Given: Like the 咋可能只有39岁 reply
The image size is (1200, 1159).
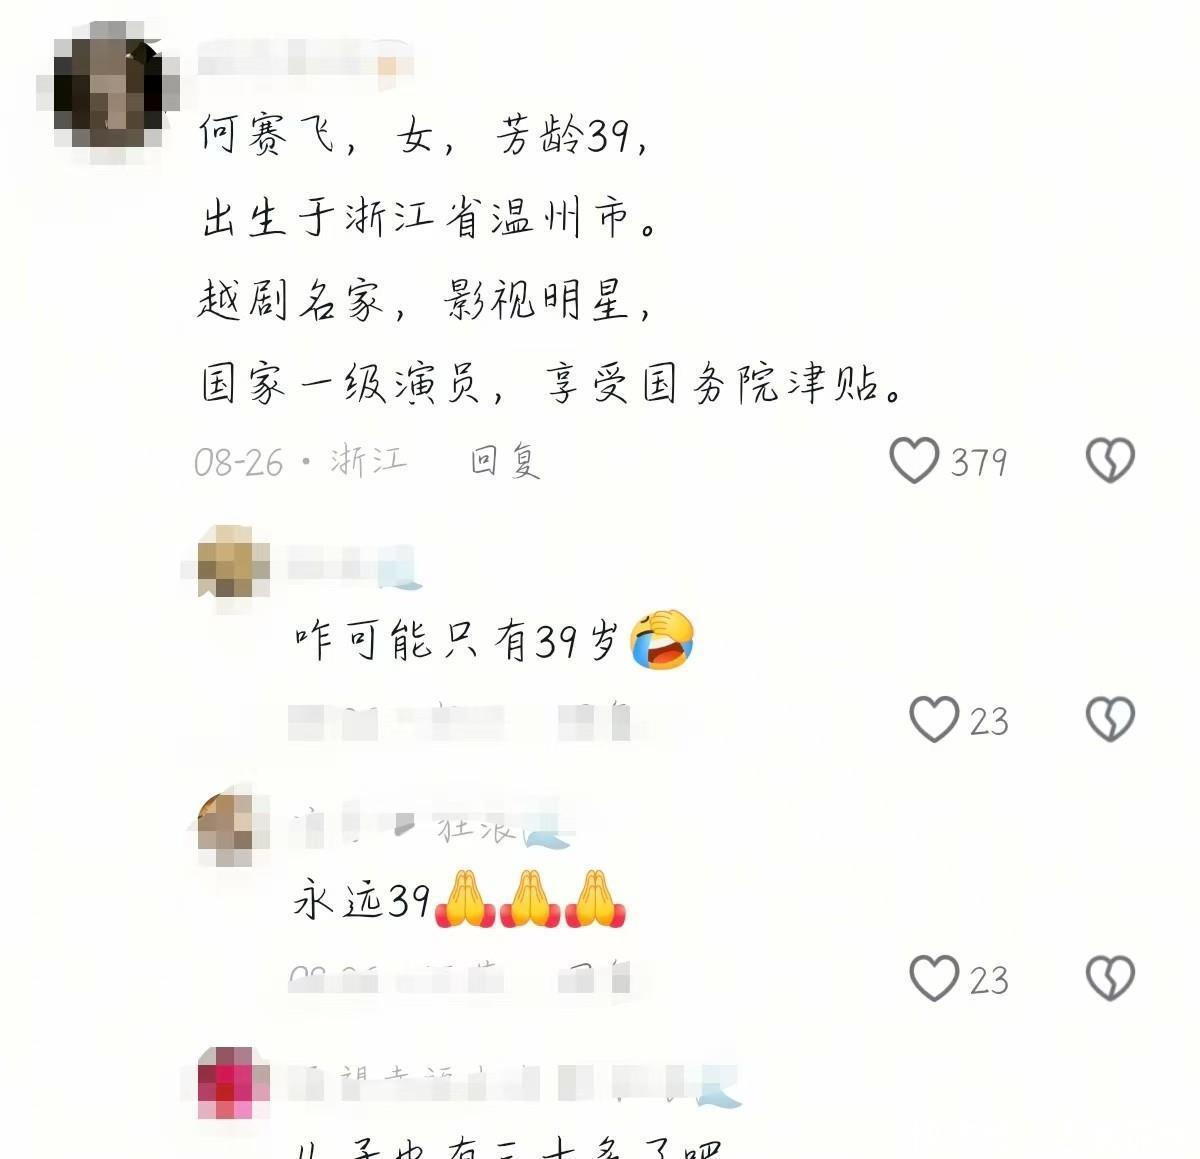Looking at the screenshot, I should (x=934, y=720).
